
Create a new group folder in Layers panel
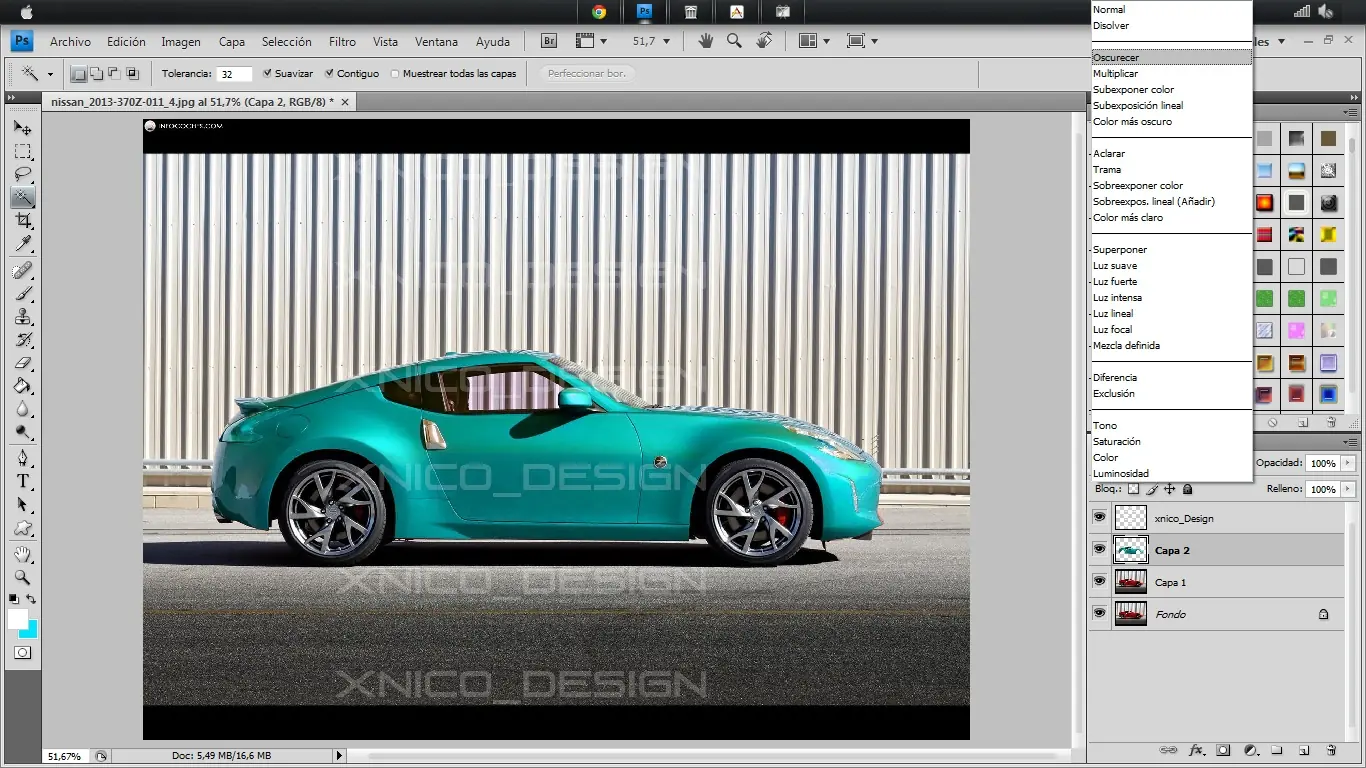pos(1277,750)
